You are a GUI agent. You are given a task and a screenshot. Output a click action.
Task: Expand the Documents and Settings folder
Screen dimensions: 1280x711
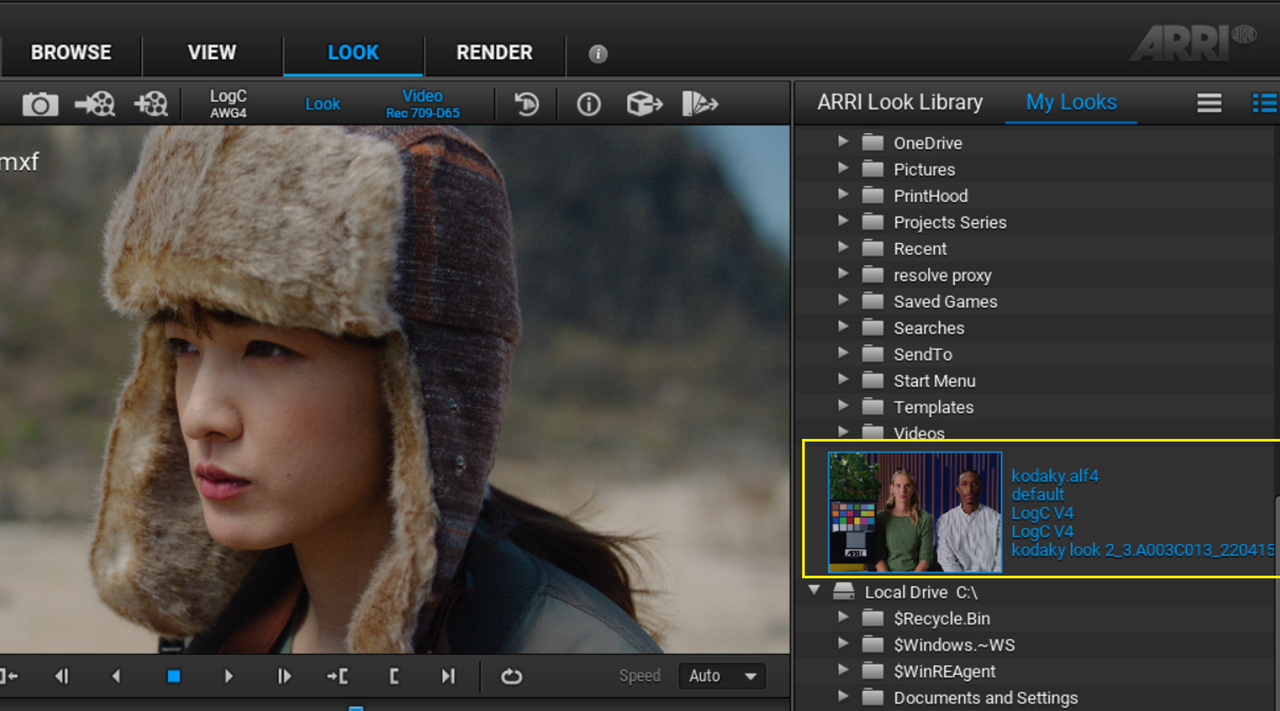(843, 696)
